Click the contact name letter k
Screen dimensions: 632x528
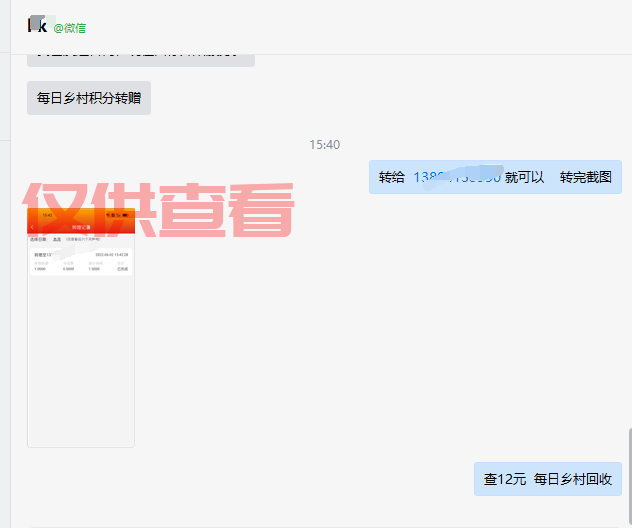point(43,26)
